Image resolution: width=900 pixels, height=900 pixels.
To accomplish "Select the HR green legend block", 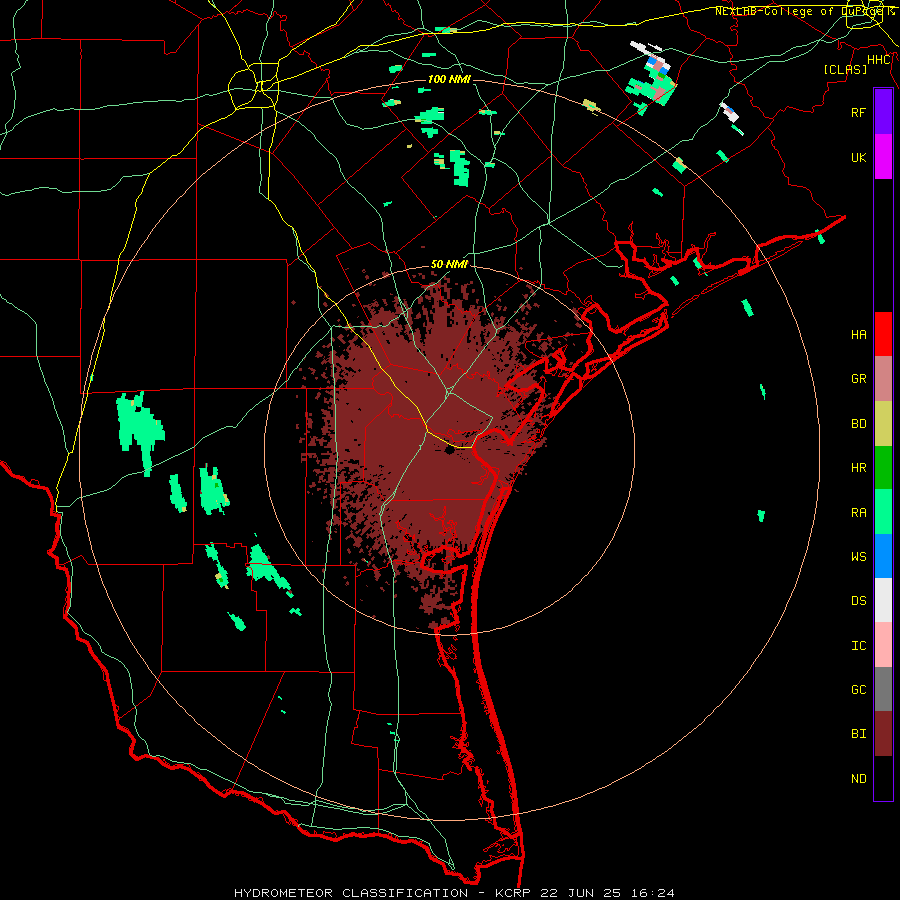I will tap(883, 467).
